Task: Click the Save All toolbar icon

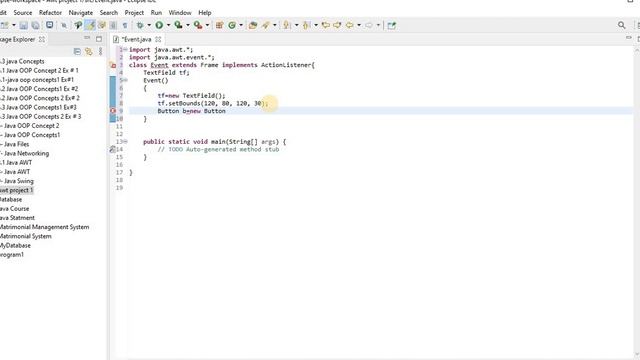Action: [x=36, y=25]
